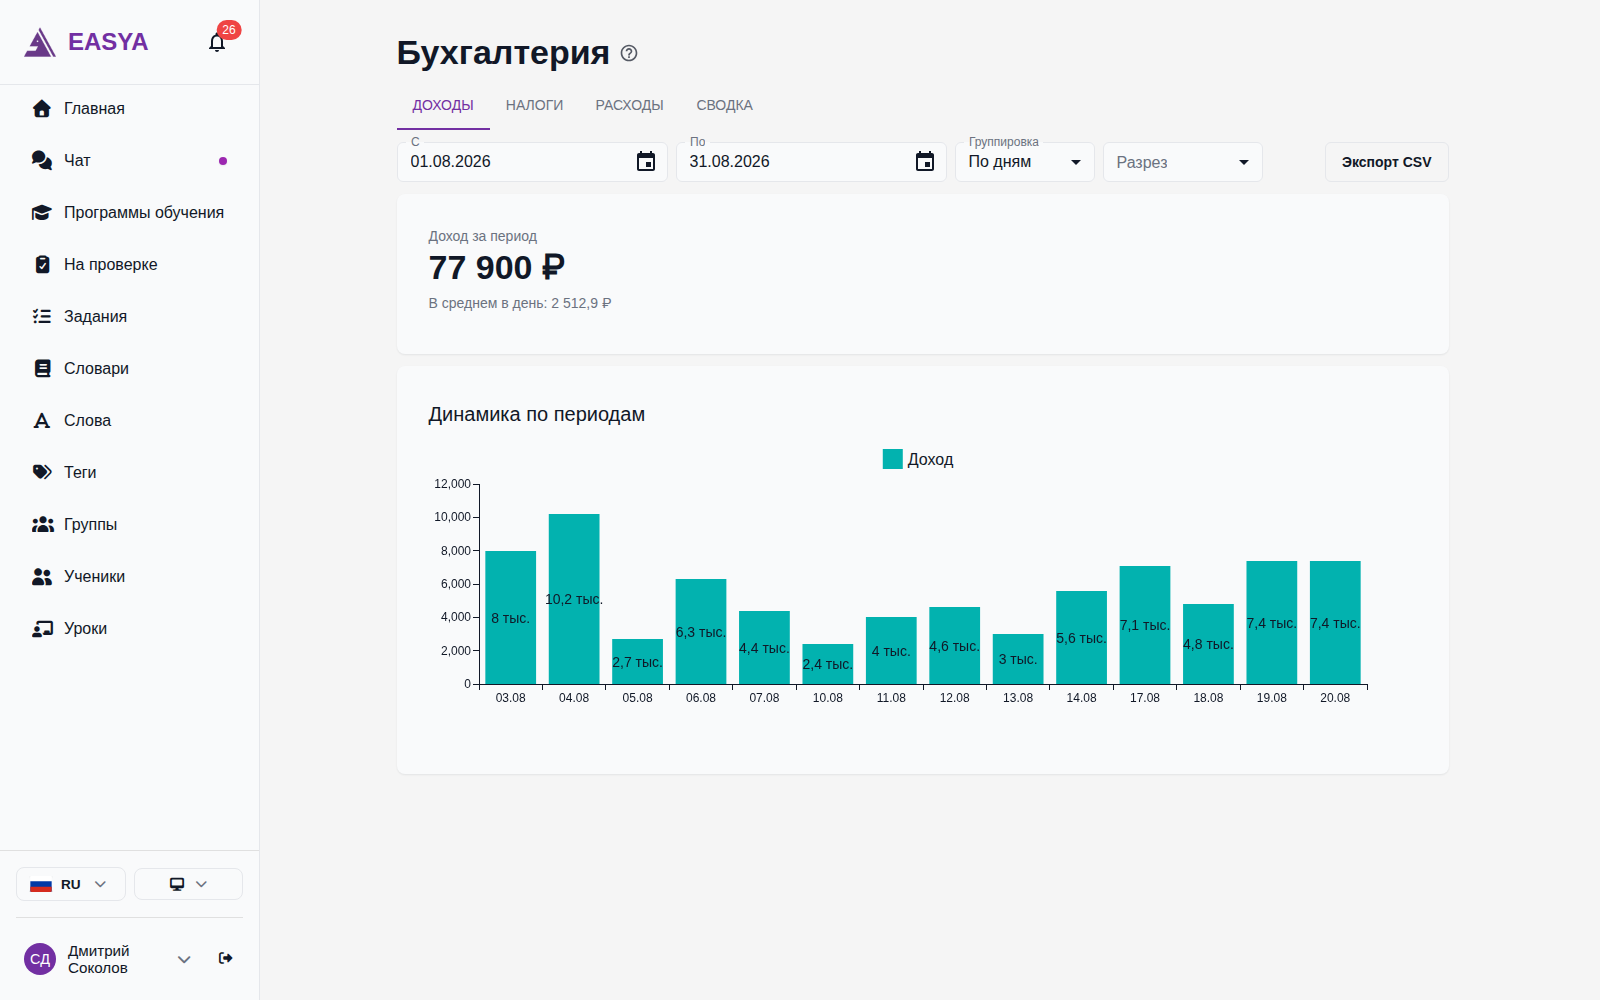Screen dimensions: 1600x1000
Task: Click the EASYA logo
Action: [86, 42]
